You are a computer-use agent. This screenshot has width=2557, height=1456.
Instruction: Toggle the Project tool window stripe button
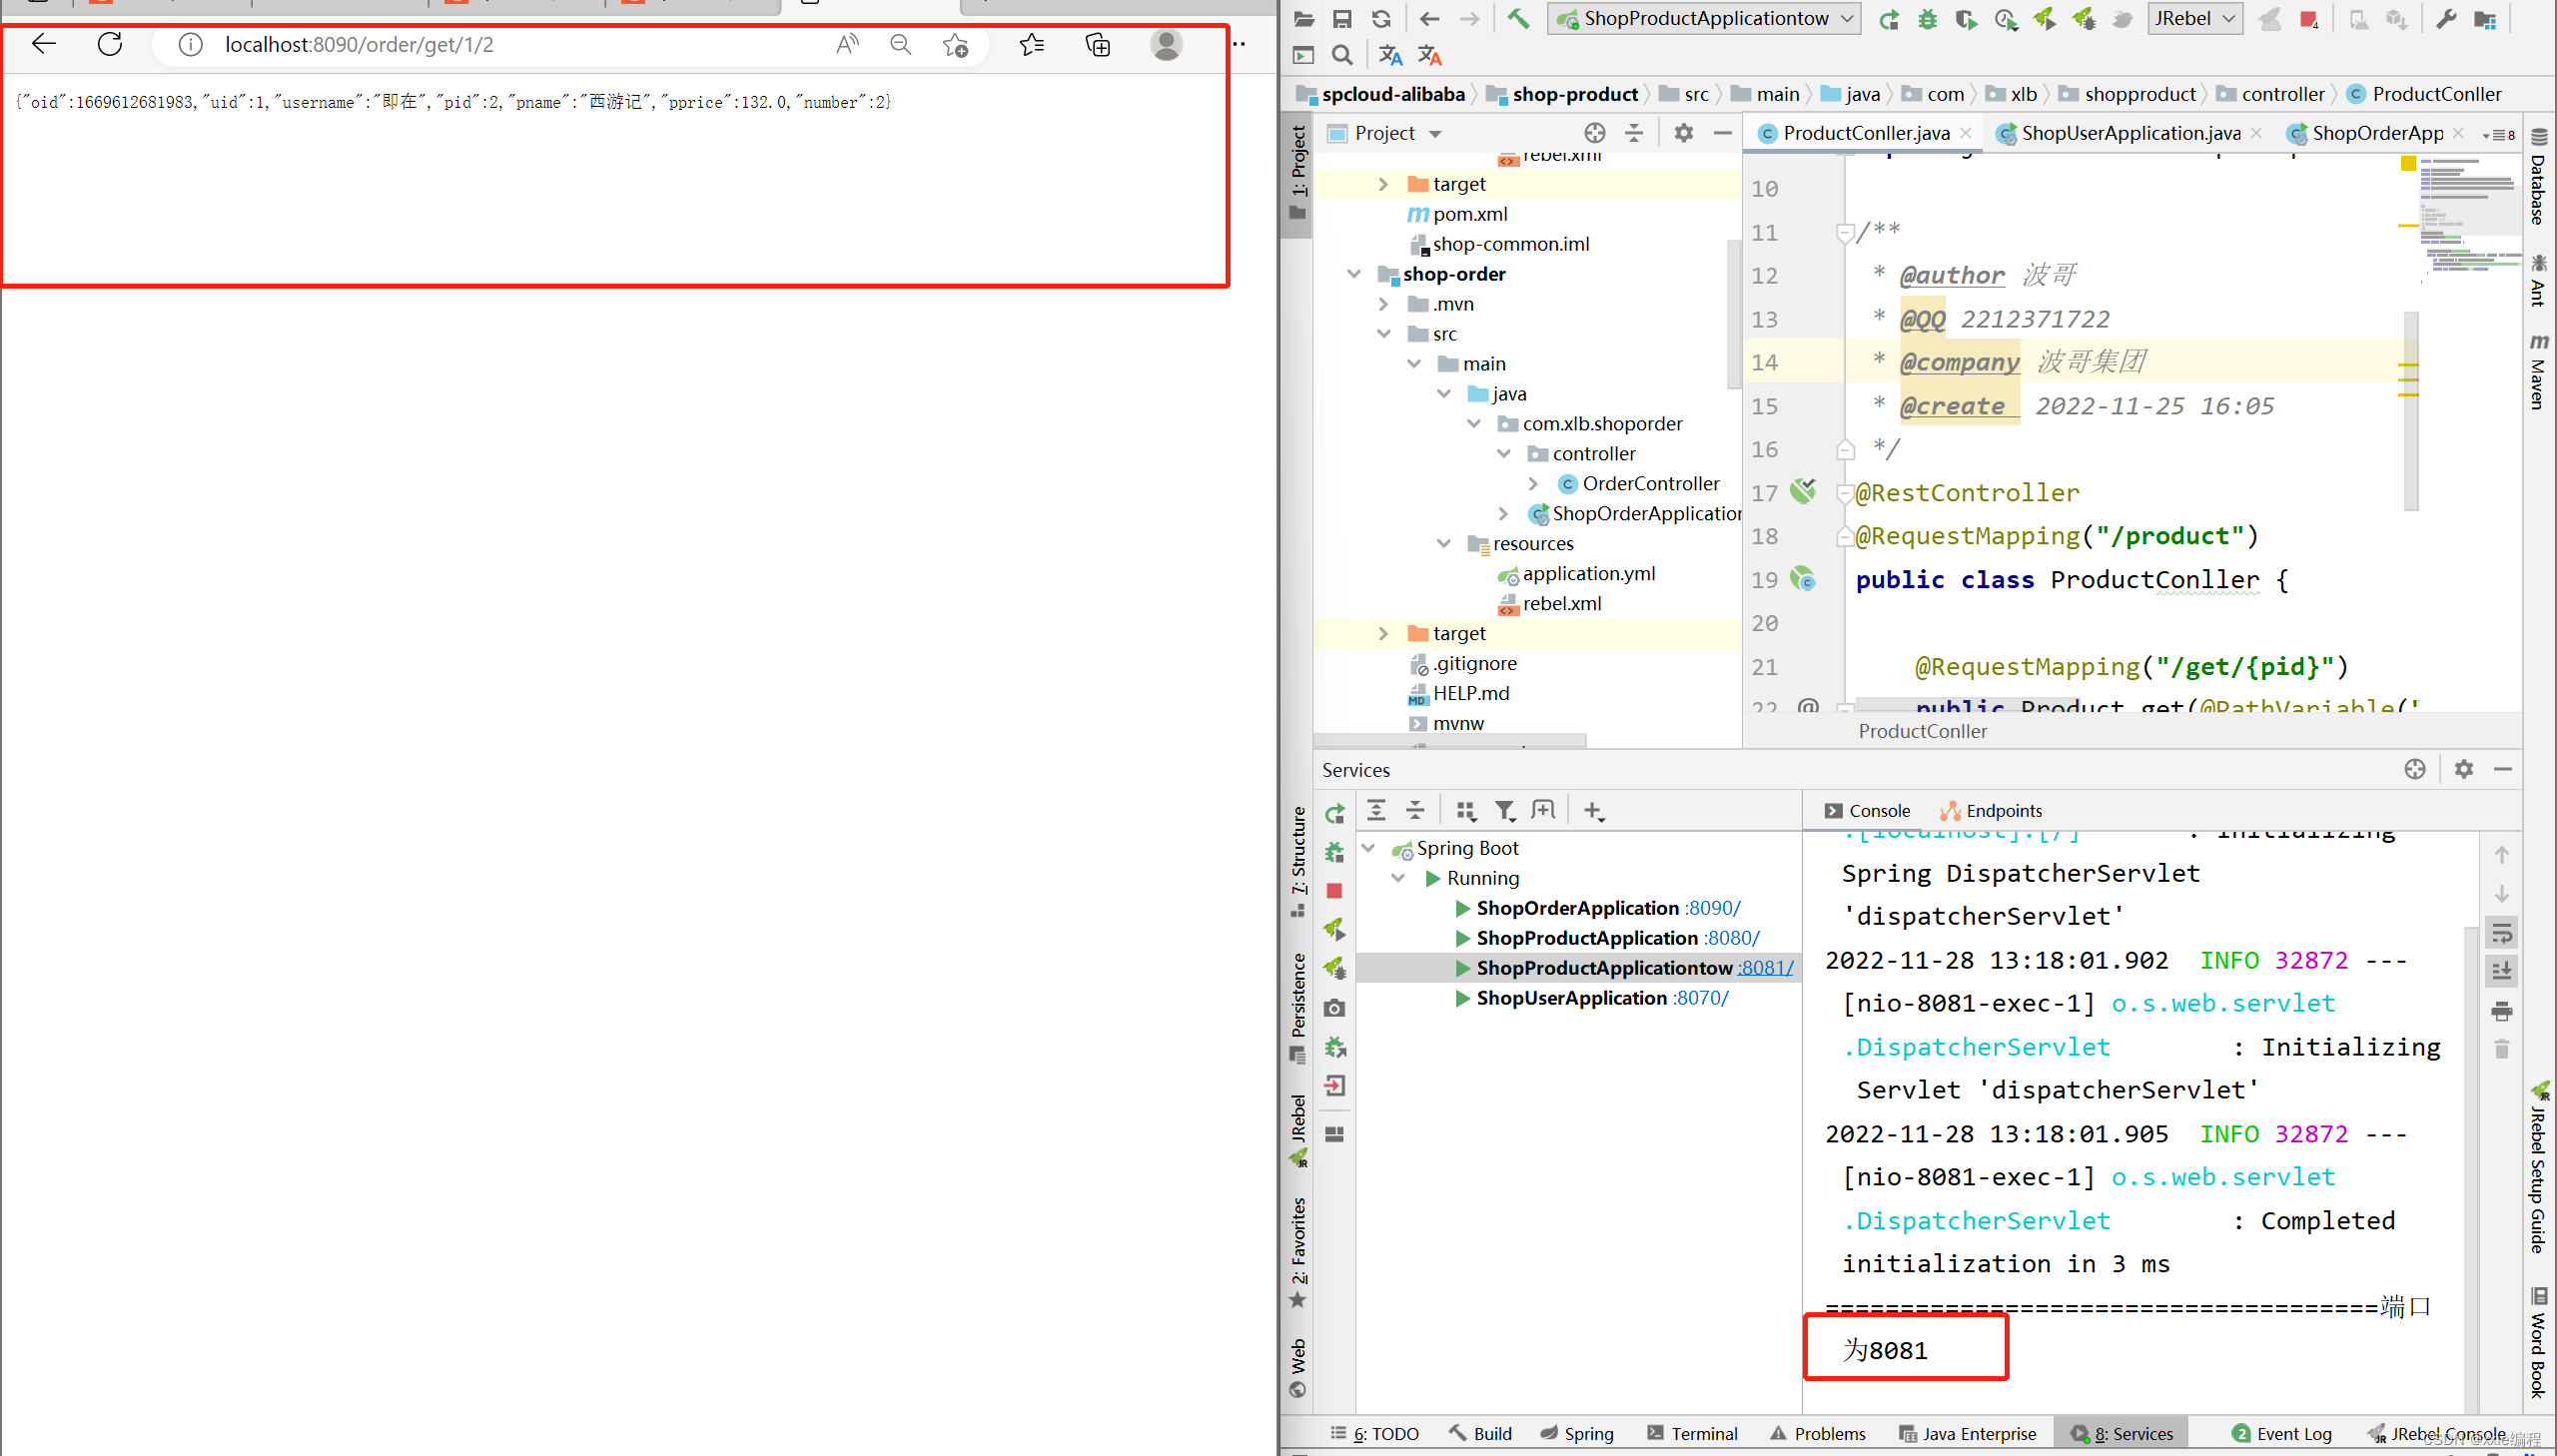[x=1297, y=175]
